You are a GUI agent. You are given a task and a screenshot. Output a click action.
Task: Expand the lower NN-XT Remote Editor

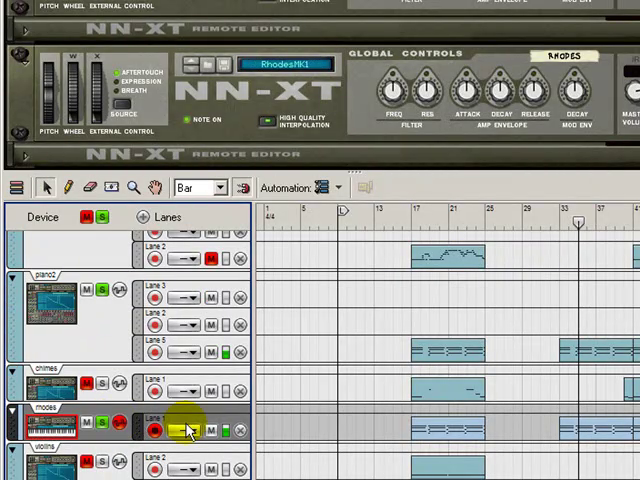25,156
